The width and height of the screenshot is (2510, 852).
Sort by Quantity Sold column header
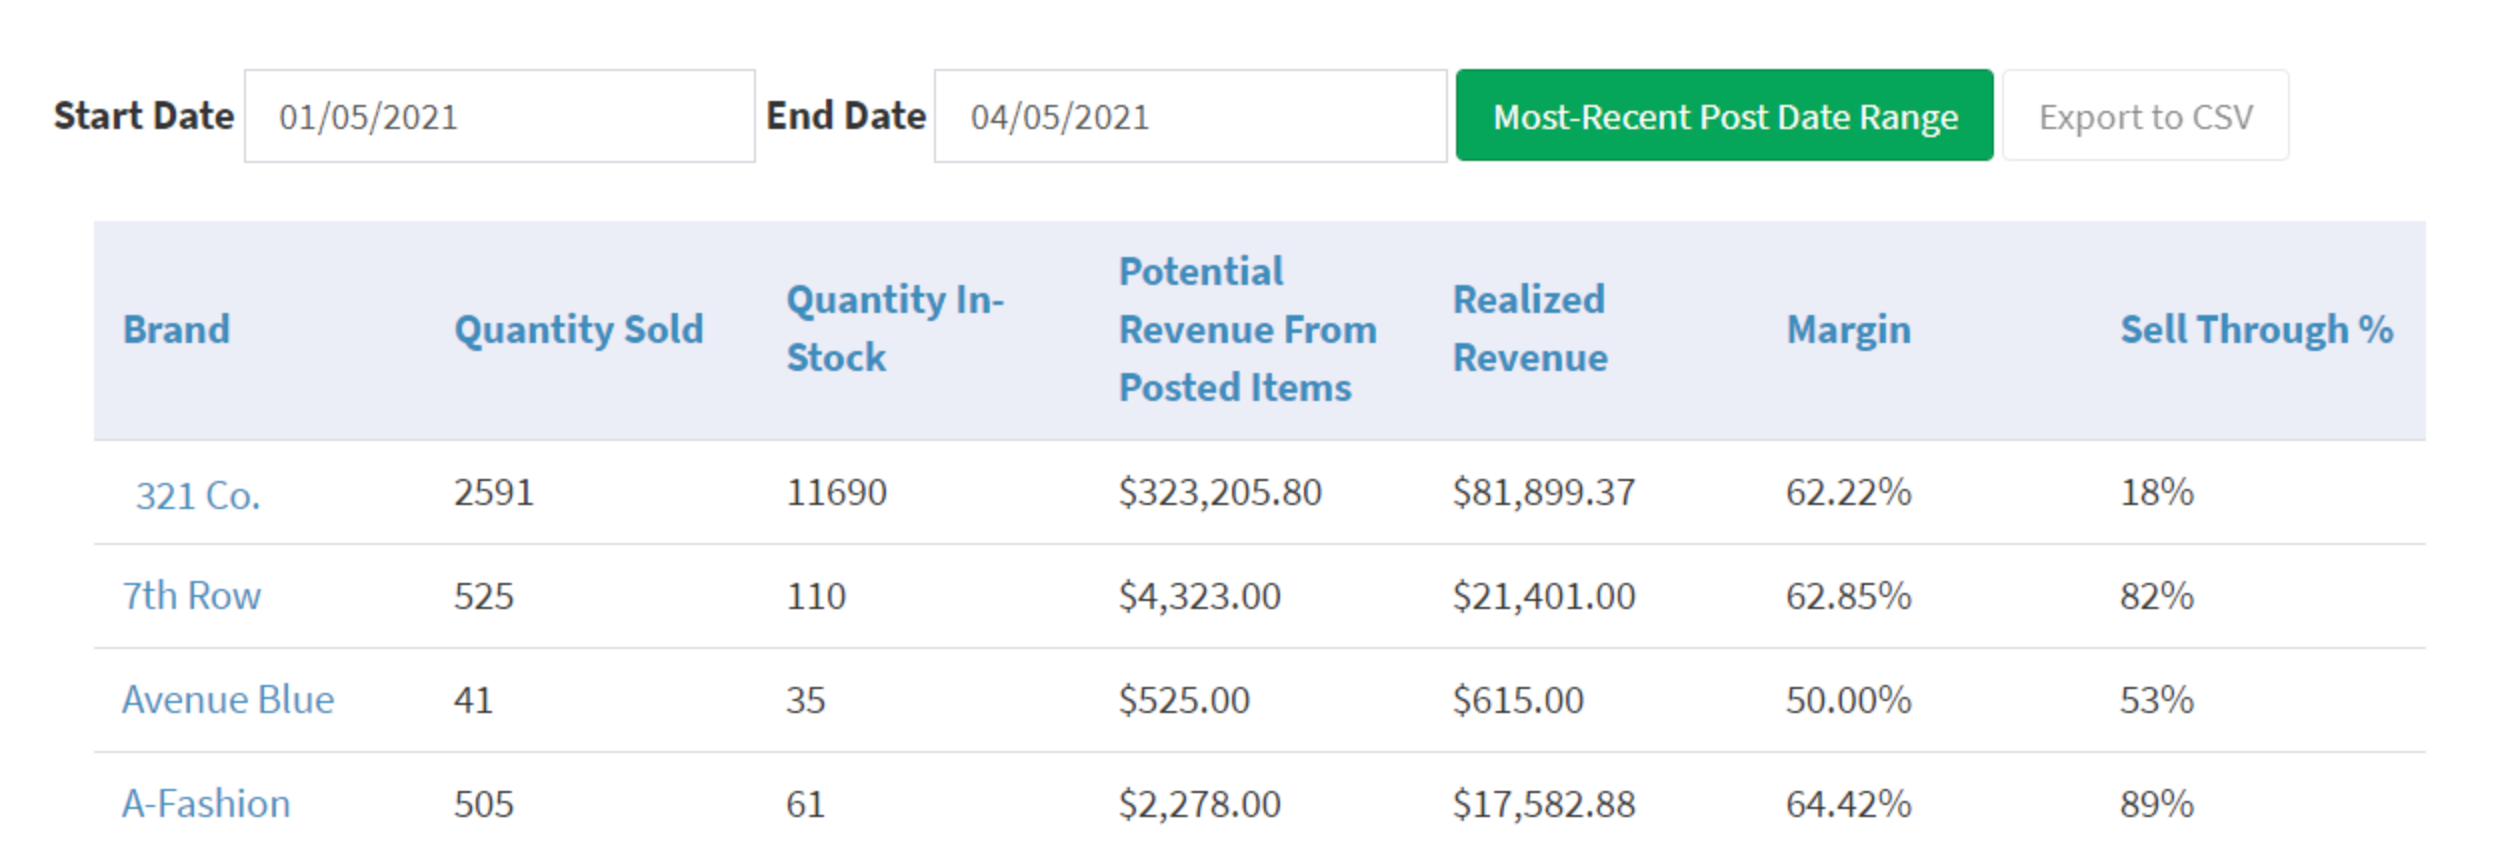coord(579,329)
